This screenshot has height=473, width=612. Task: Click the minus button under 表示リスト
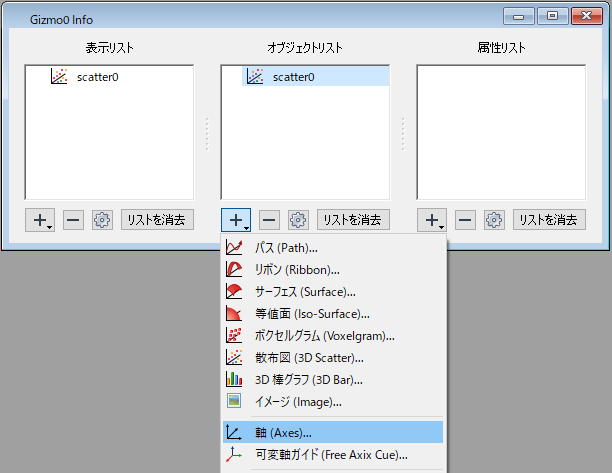[74, 220]
